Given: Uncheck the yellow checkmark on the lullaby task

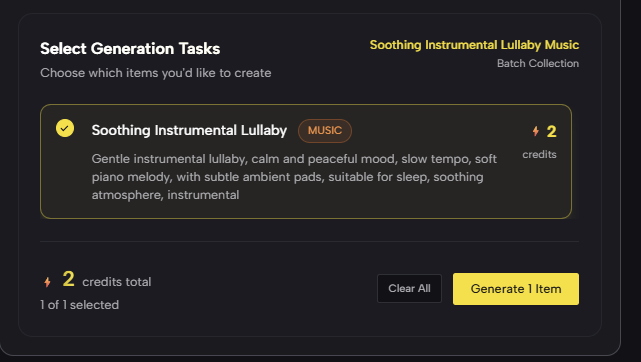Looking at the screenshot, I should [65, 128].
